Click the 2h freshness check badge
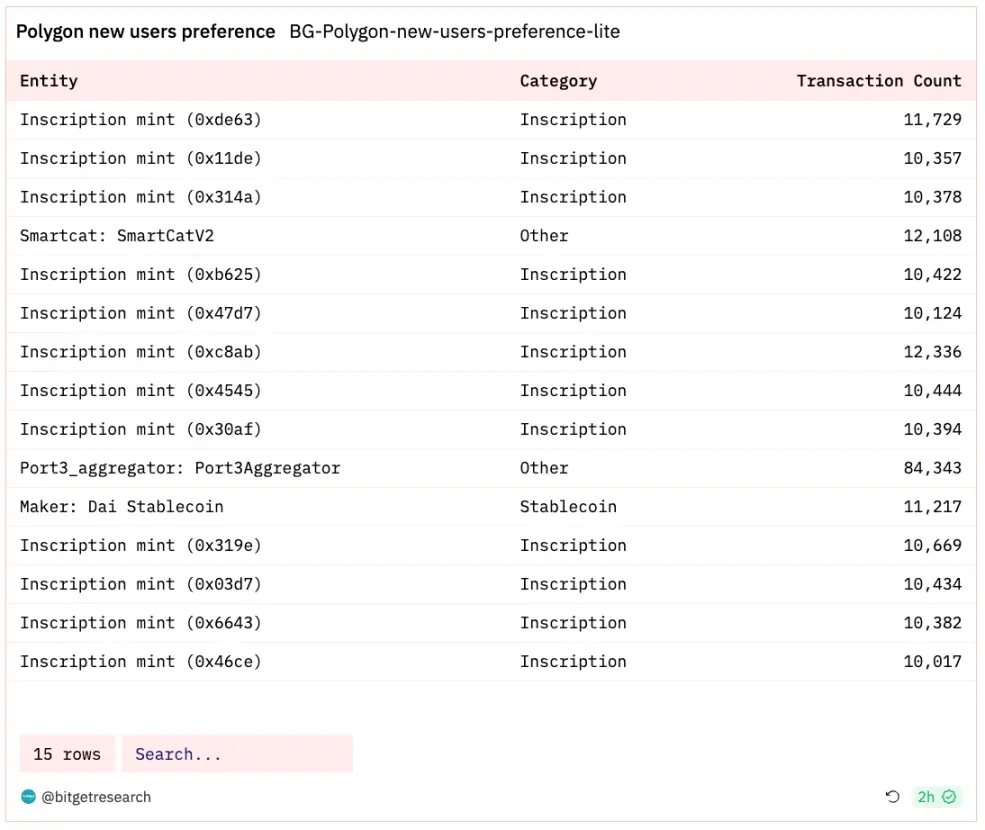 [x=937, y=797]
